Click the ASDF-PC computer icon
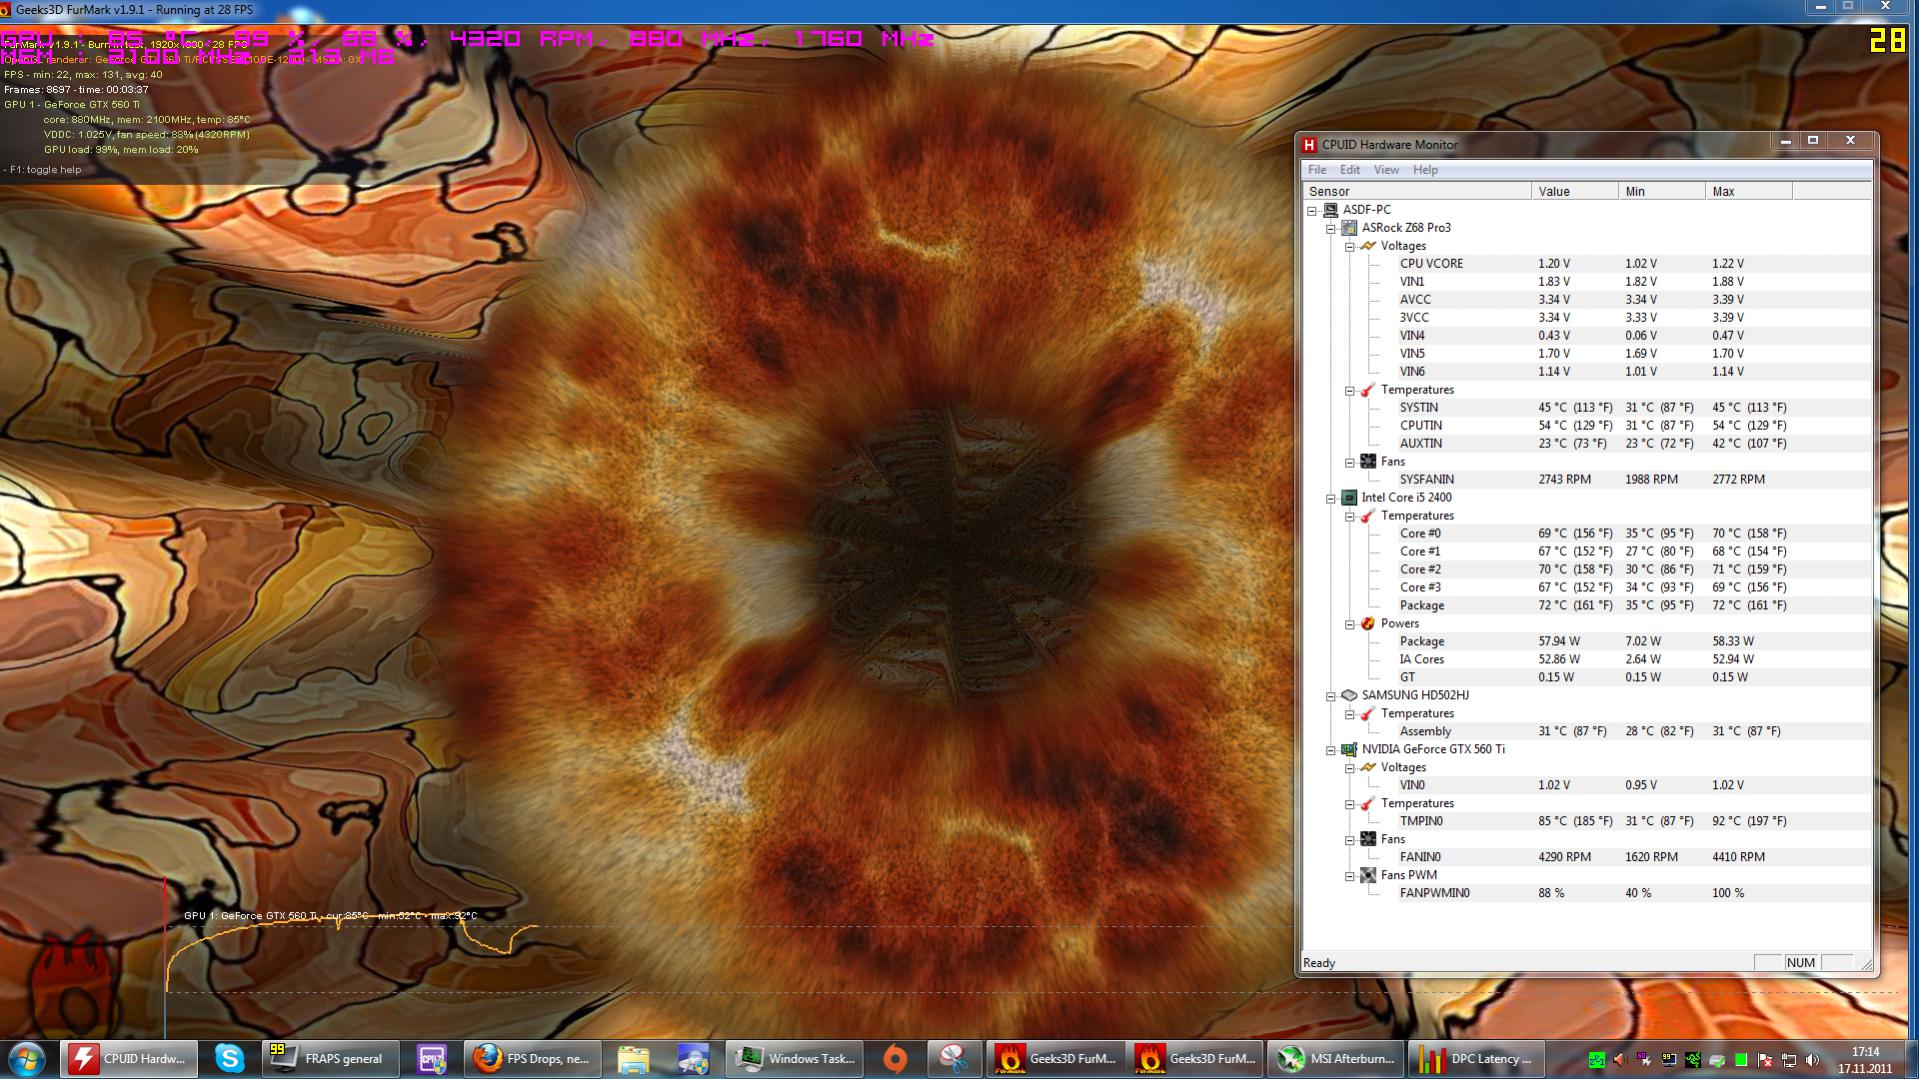This screenshot has height=1079, width=1919. (1330, 210)
